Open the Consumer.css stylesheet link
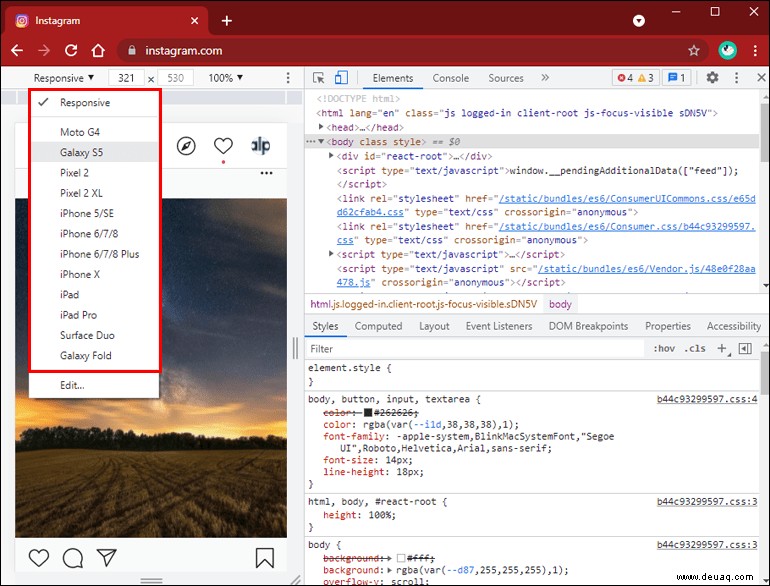Screen dimensions: 770x586 pyautogui.click(x=546, y=233)
